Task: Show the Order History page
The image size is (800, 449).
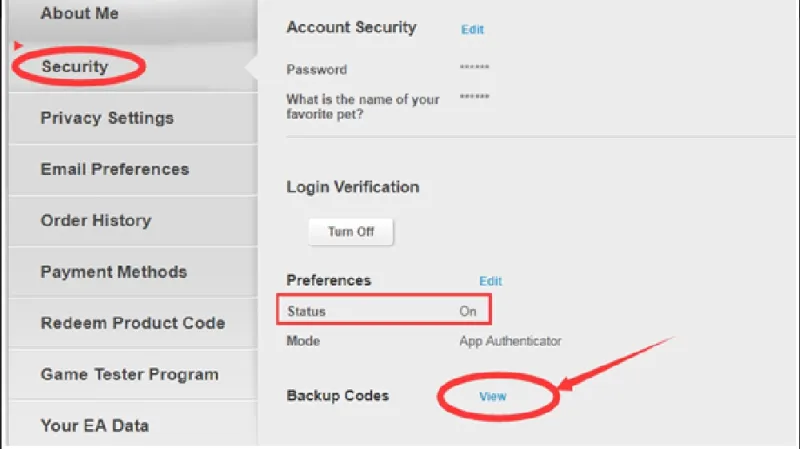Action: click(95, 220)
